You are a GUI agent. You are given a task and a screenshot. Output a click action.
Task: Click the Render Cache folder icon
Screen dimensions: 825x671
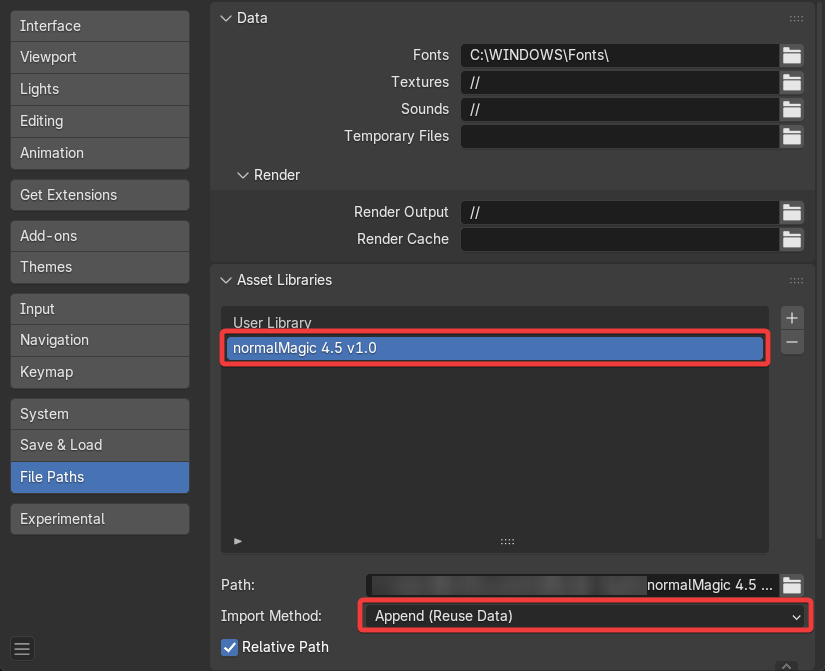coord(792,239)
